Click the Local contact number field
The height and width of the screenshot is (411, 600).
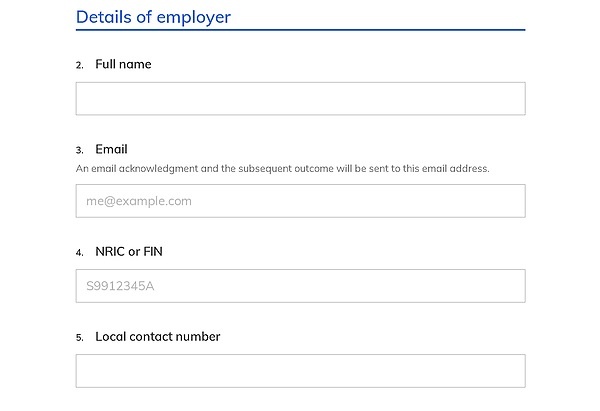pos(300,371)
